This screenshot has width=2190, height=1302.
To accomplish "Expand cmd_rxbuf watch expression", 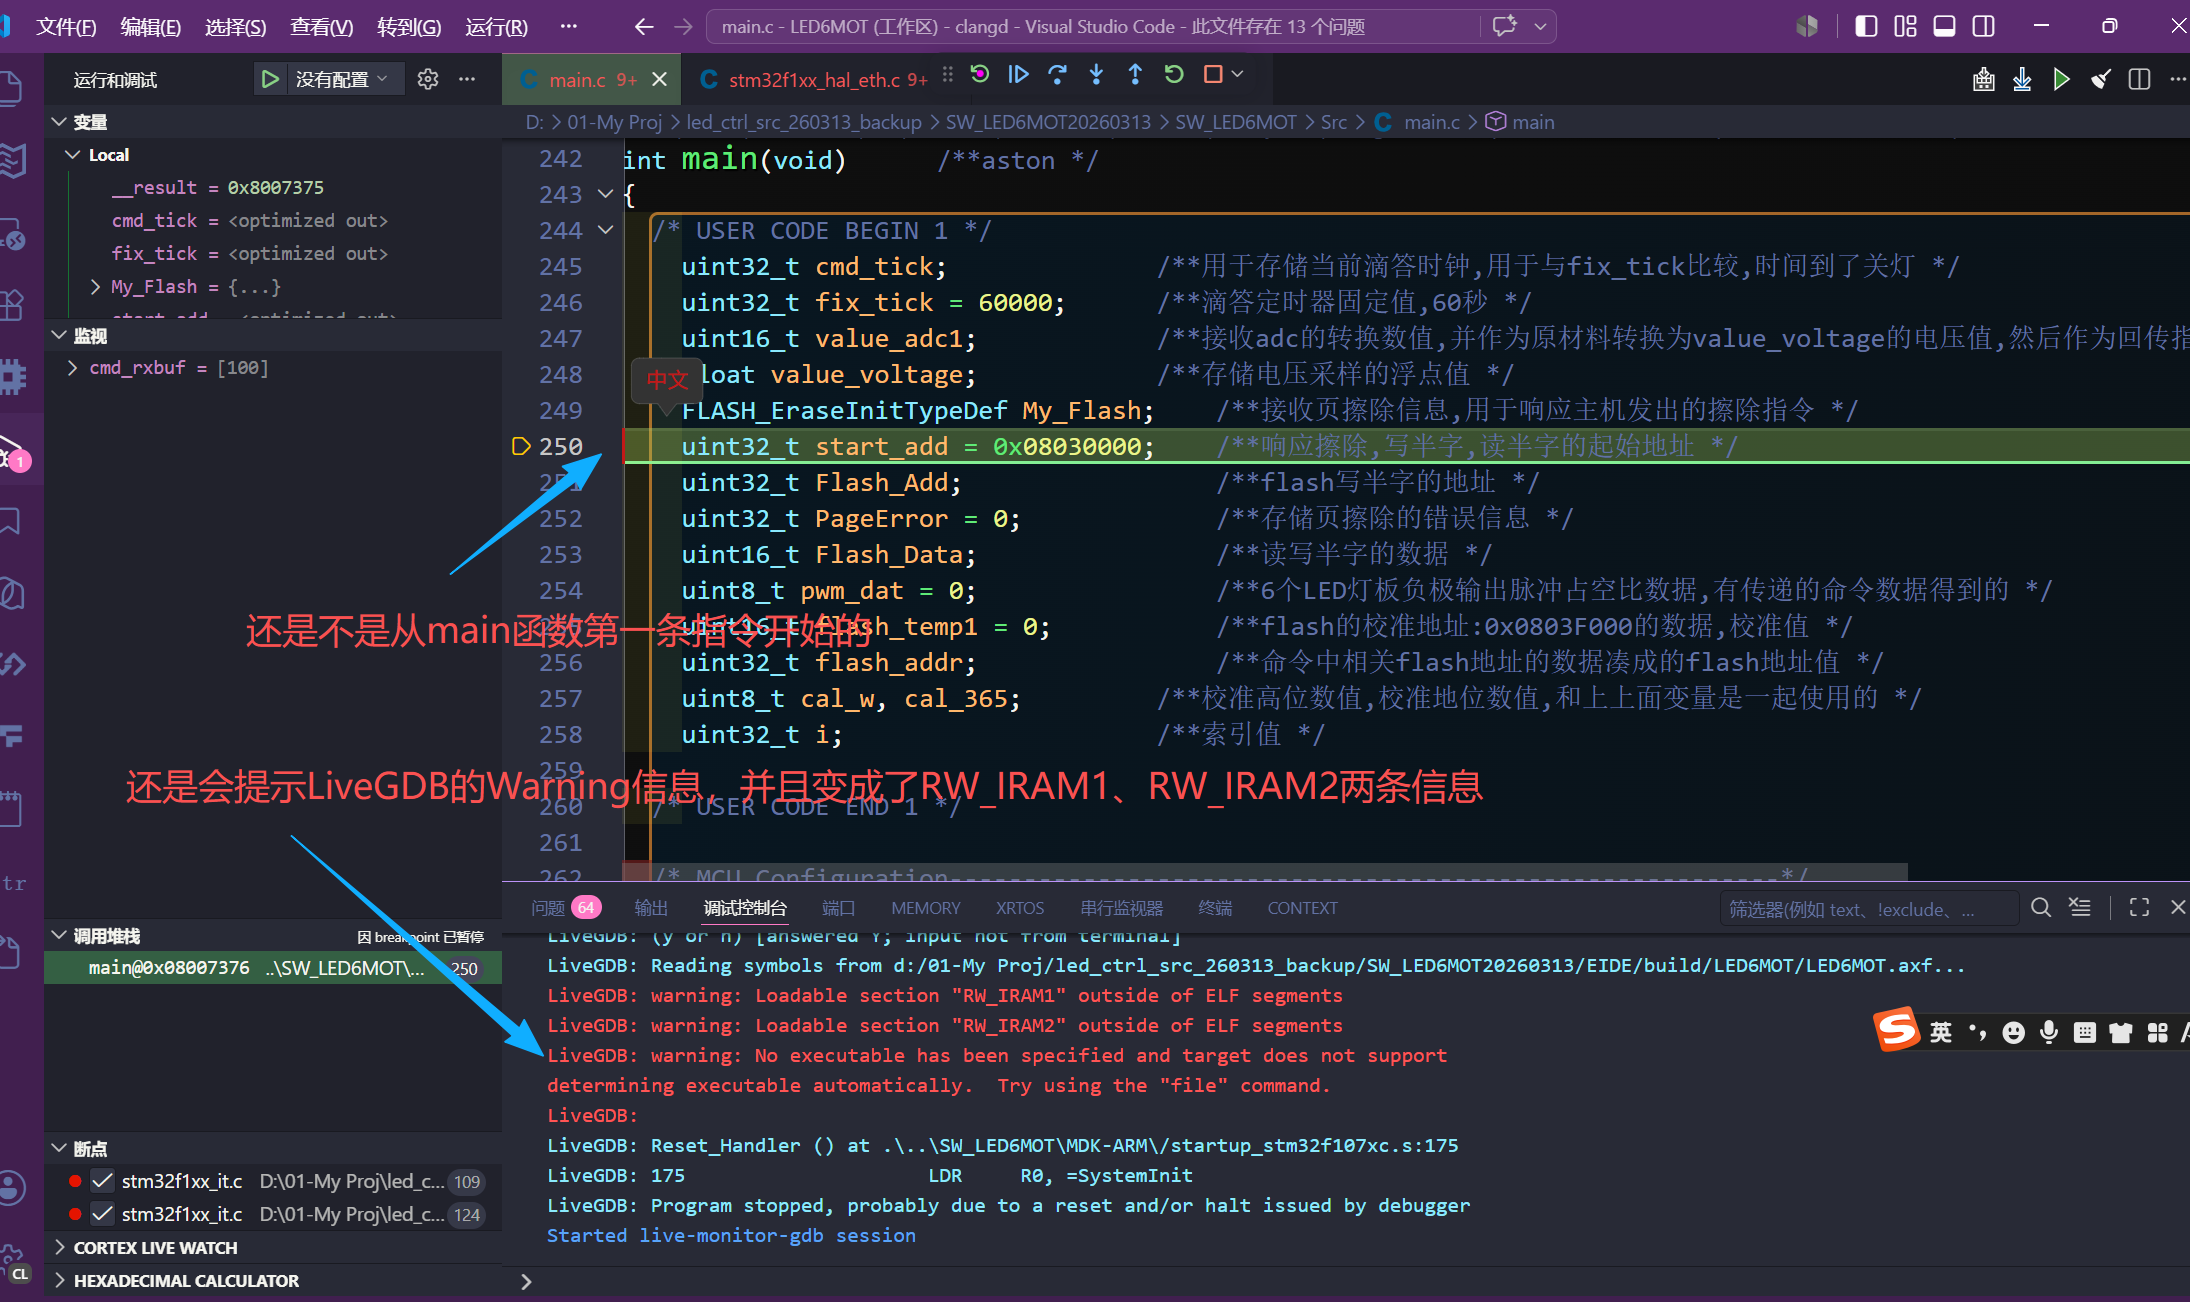I will [73, 368].
